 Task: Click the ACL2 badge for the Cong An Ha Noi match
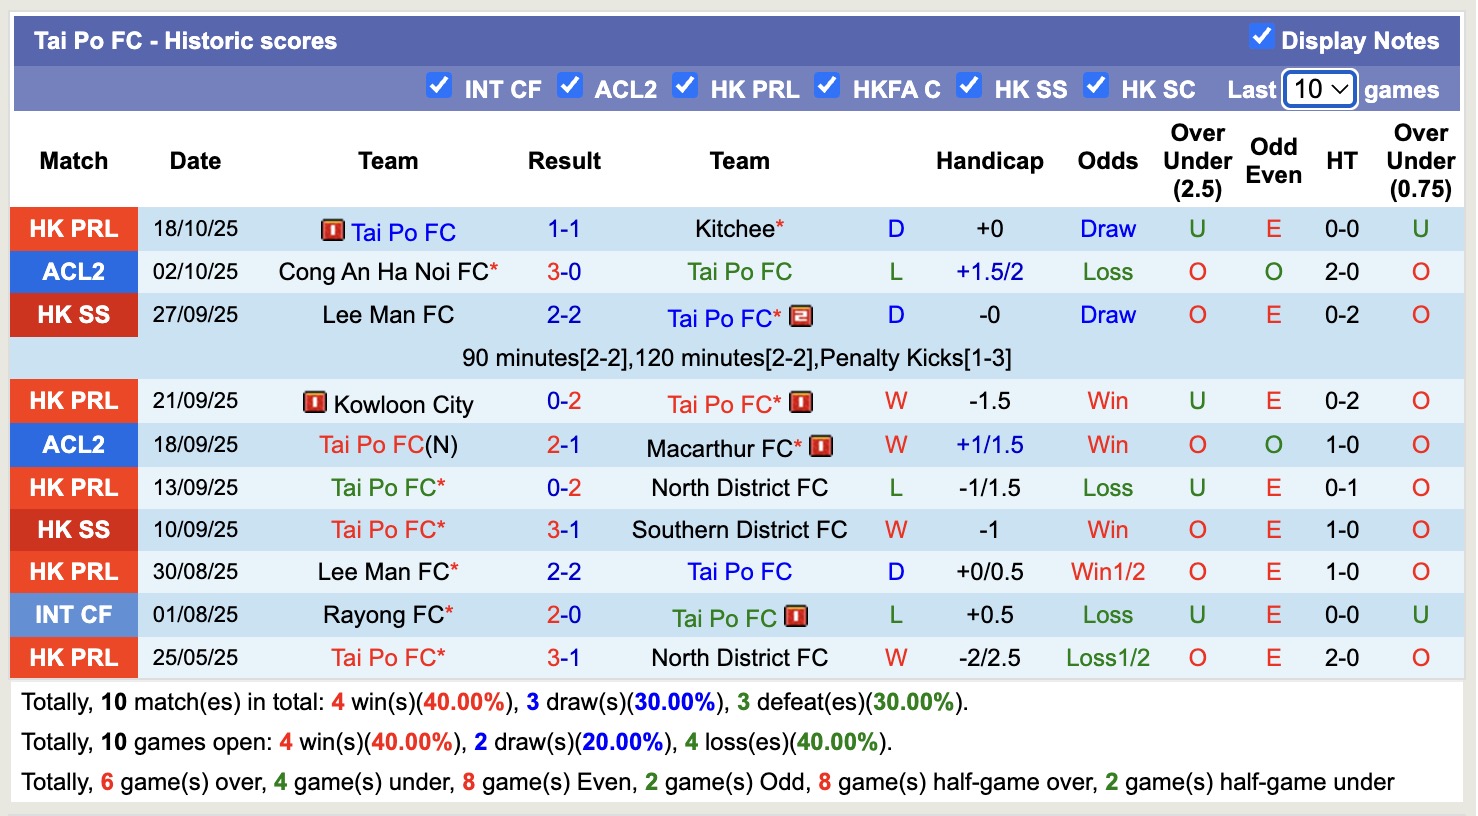[x=73, y=271]
